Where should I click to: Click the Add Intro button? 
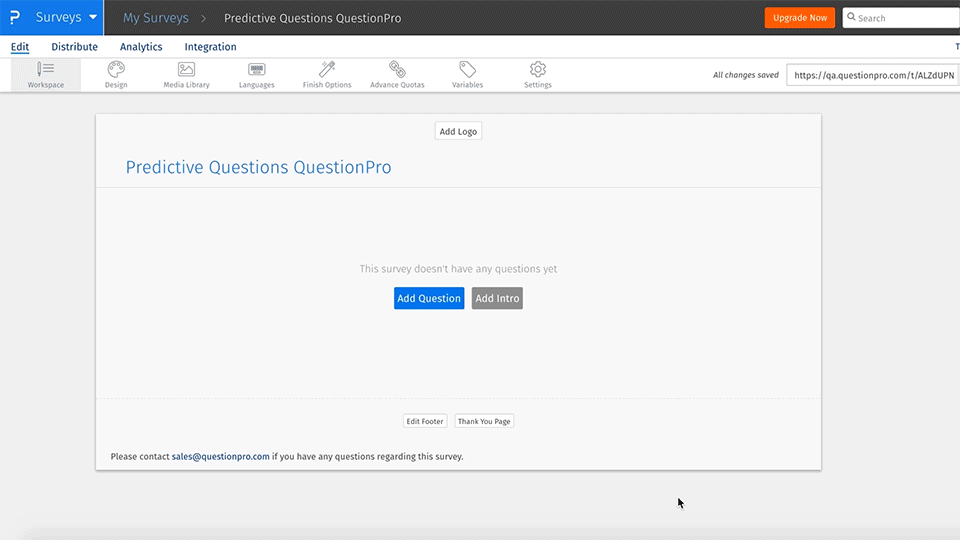pos(497,298)
